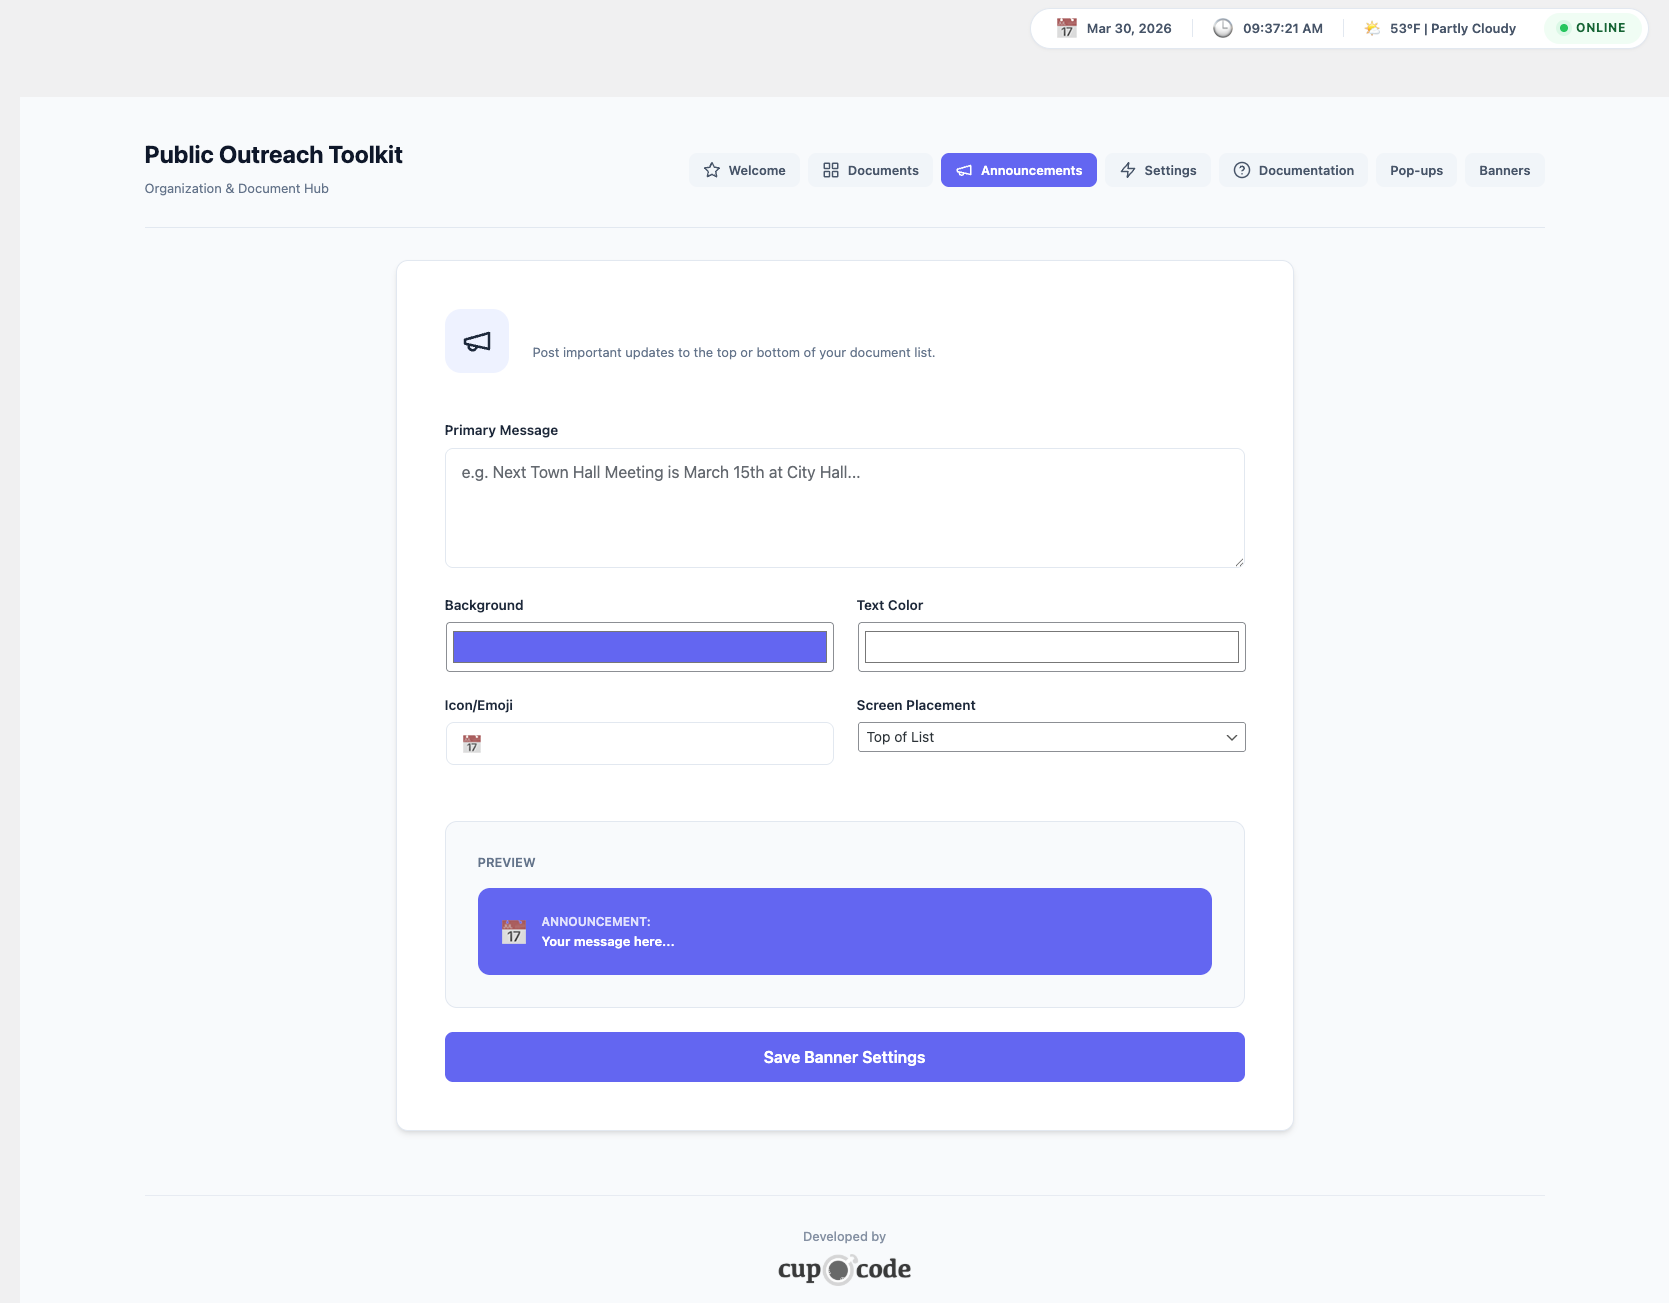1669x1303 pixels.
Task: Open the Banners tab
Action: coord(1504,171)
